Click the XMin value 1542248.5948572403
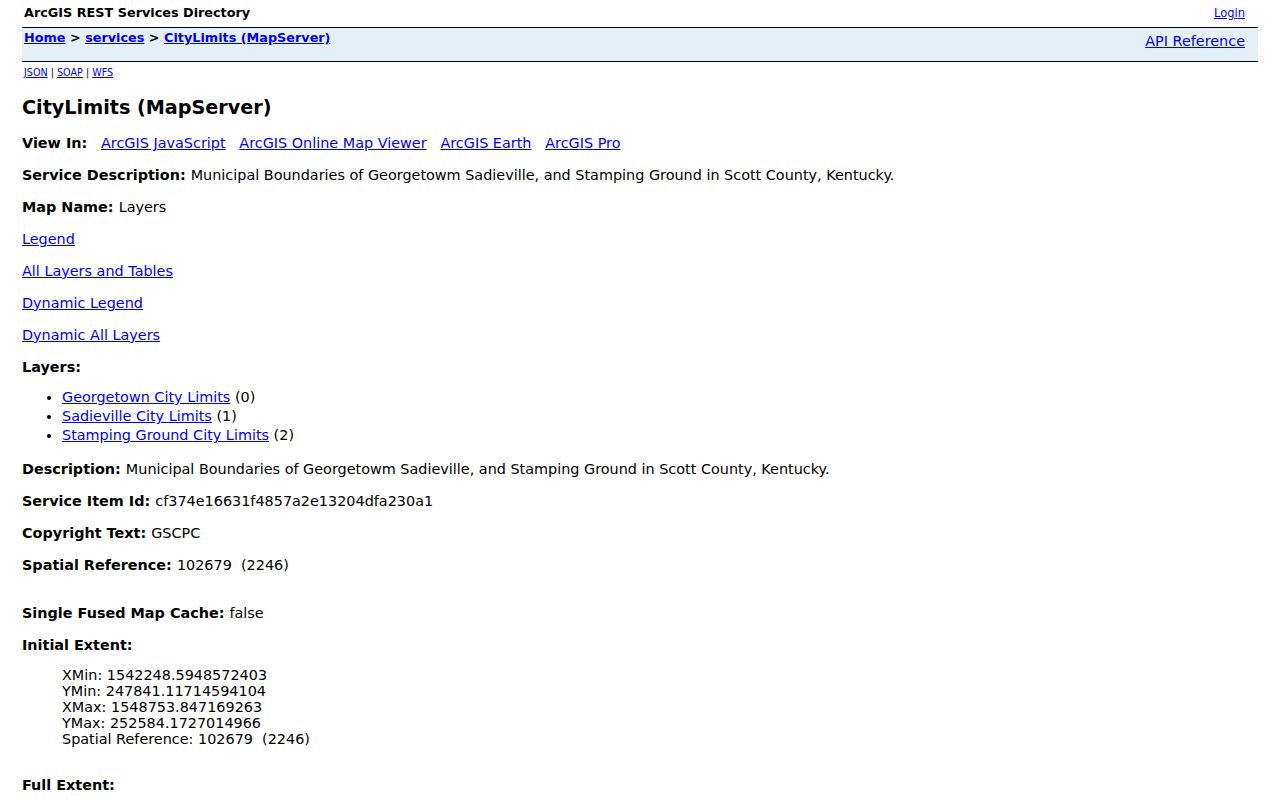1280x800 pixels. tap(187, 675)
